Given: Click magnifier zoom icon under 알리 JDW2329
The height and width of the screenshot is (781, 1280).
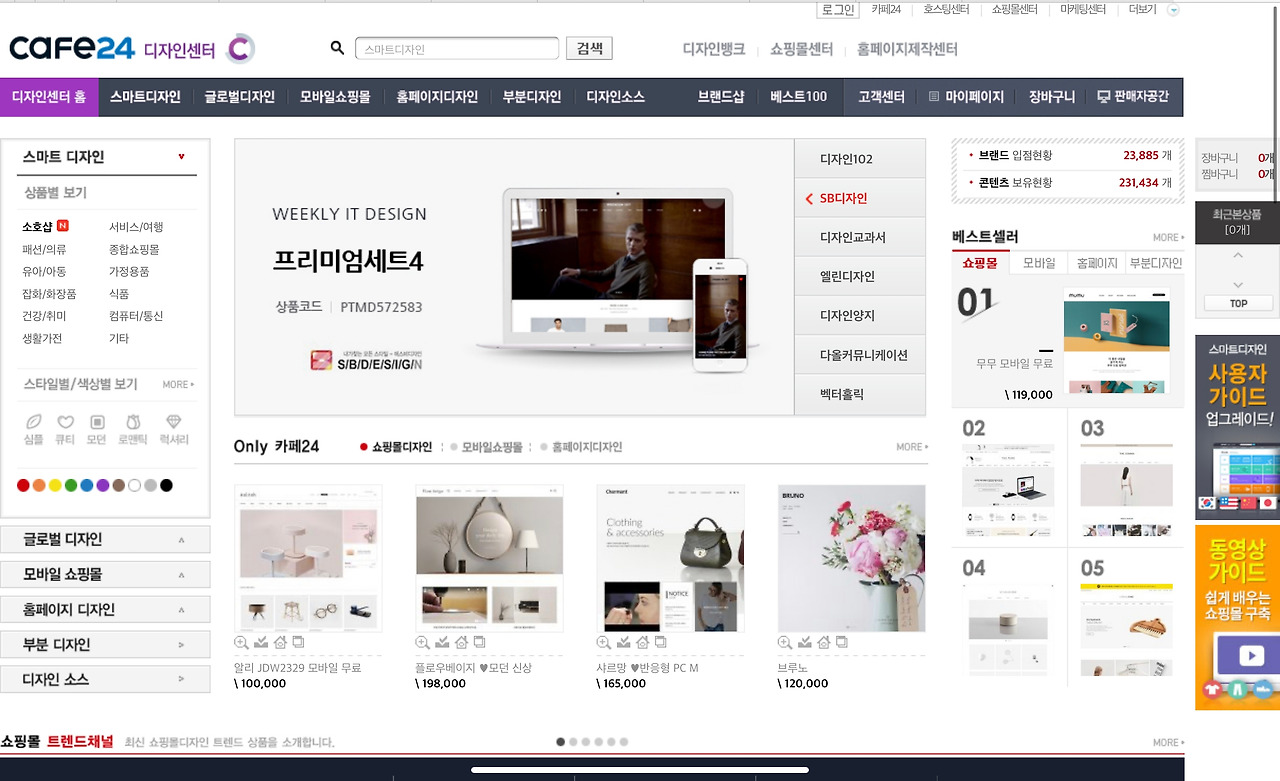Looking at the screenshot, I should tap(241, 642).
